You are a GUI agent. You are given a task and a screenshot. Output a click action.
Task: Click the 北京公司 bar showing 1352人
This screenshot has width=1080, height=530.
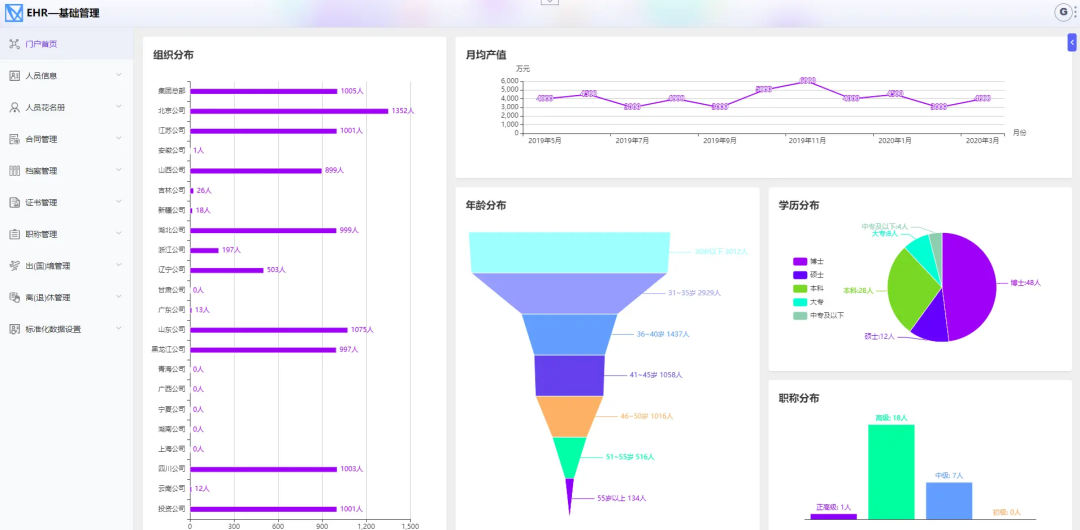(289, 111)
